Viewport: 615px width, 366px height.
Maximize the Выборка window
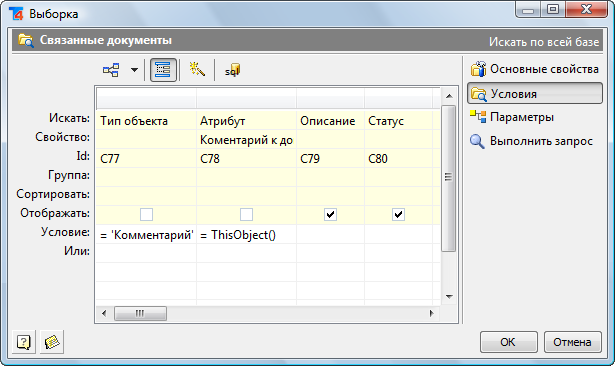tap(553, 9)
